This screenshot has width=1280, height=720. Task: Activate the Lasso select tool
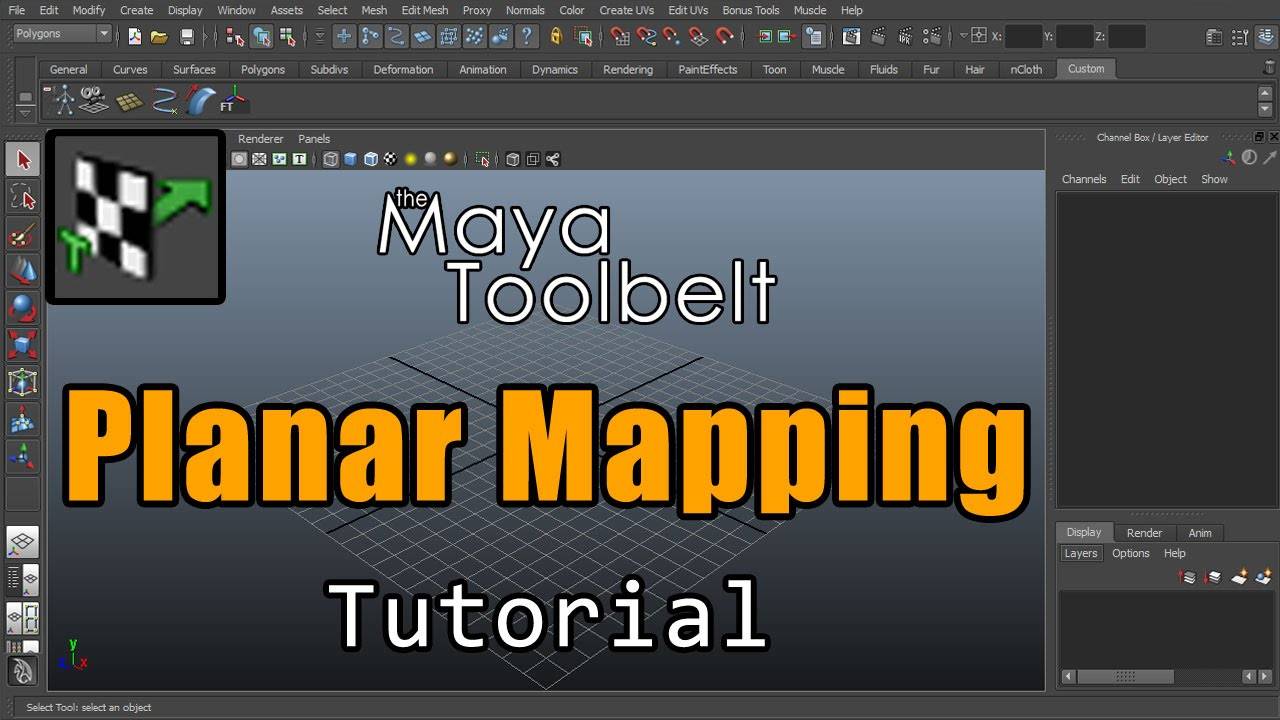click(23, 198)
